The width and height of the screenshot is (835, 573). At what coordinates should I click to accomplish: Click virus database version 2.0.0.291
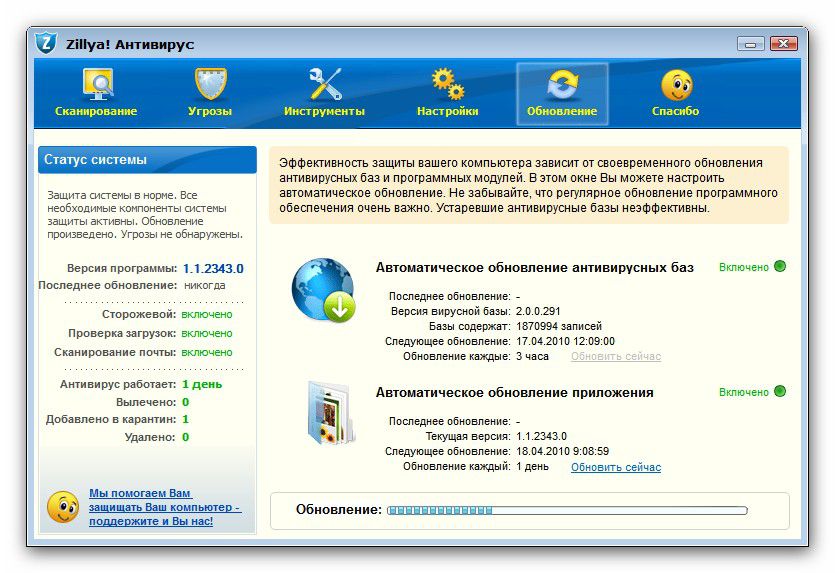(538, 312)
